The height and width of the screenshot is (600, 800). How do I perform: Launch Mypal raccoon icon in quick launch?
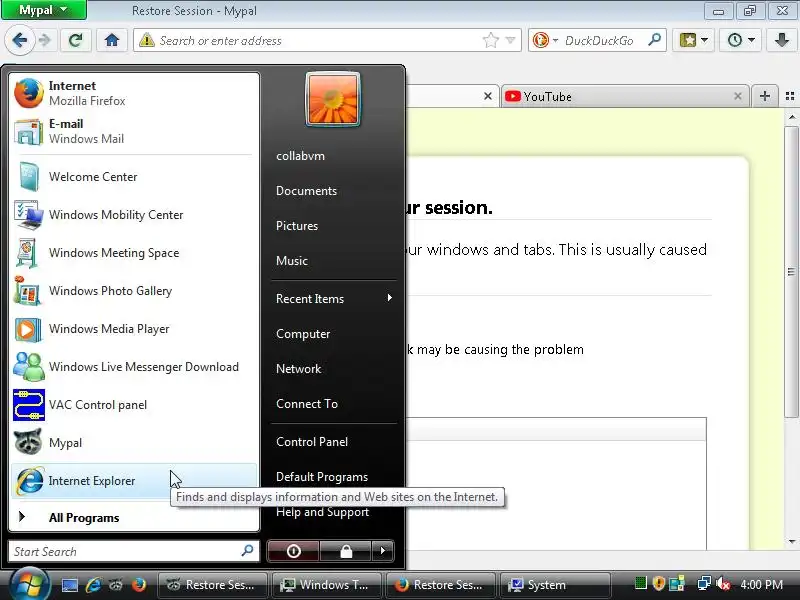point(116,585)
